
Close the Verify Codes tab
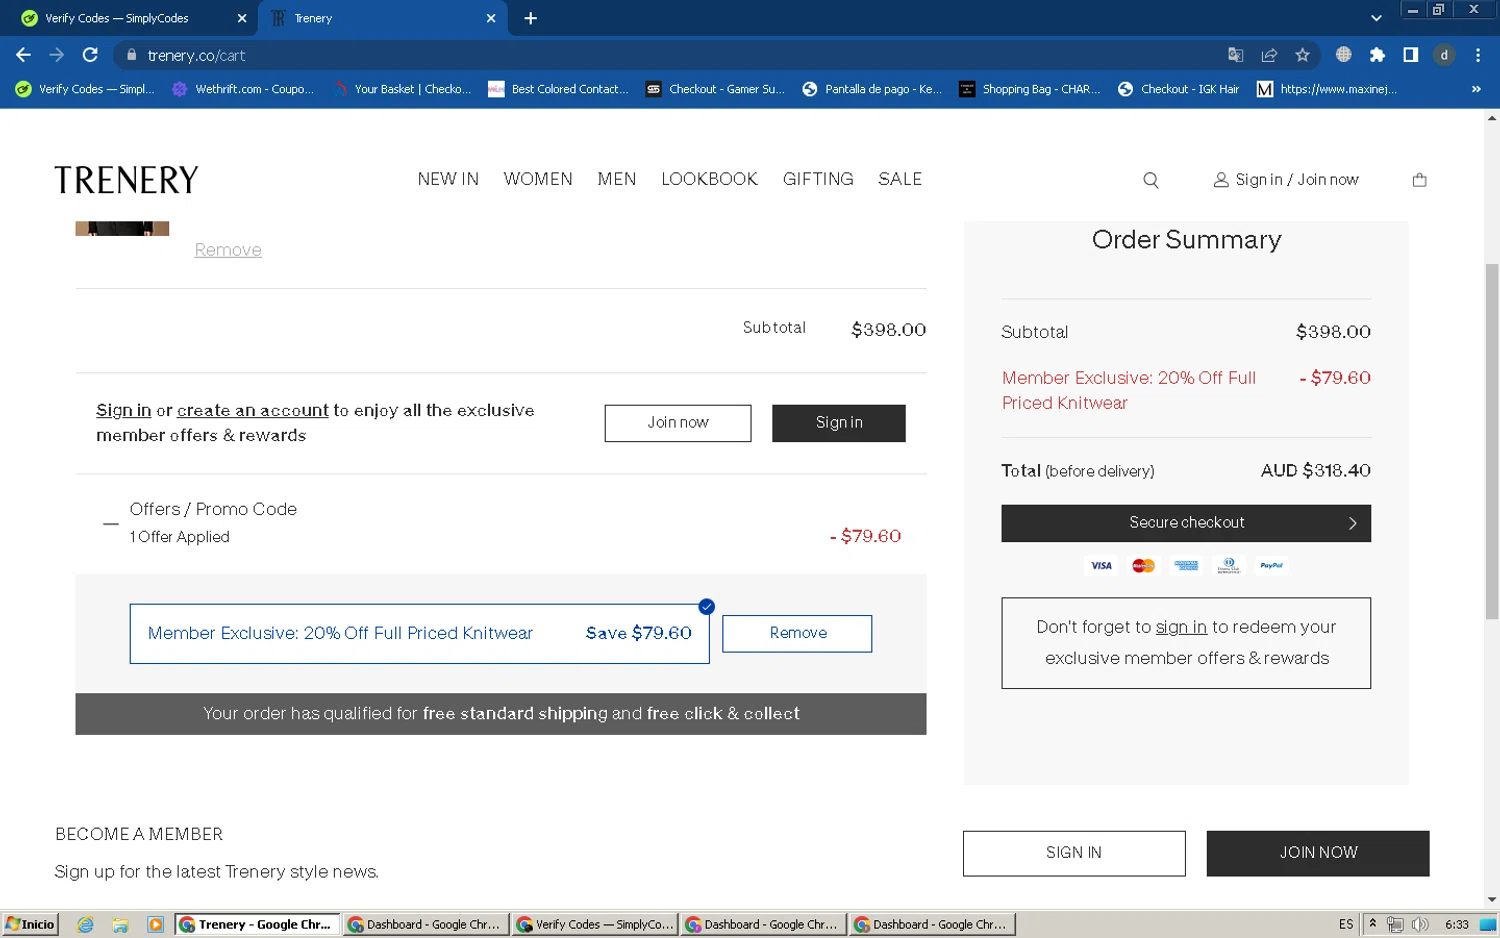(242, 18)
